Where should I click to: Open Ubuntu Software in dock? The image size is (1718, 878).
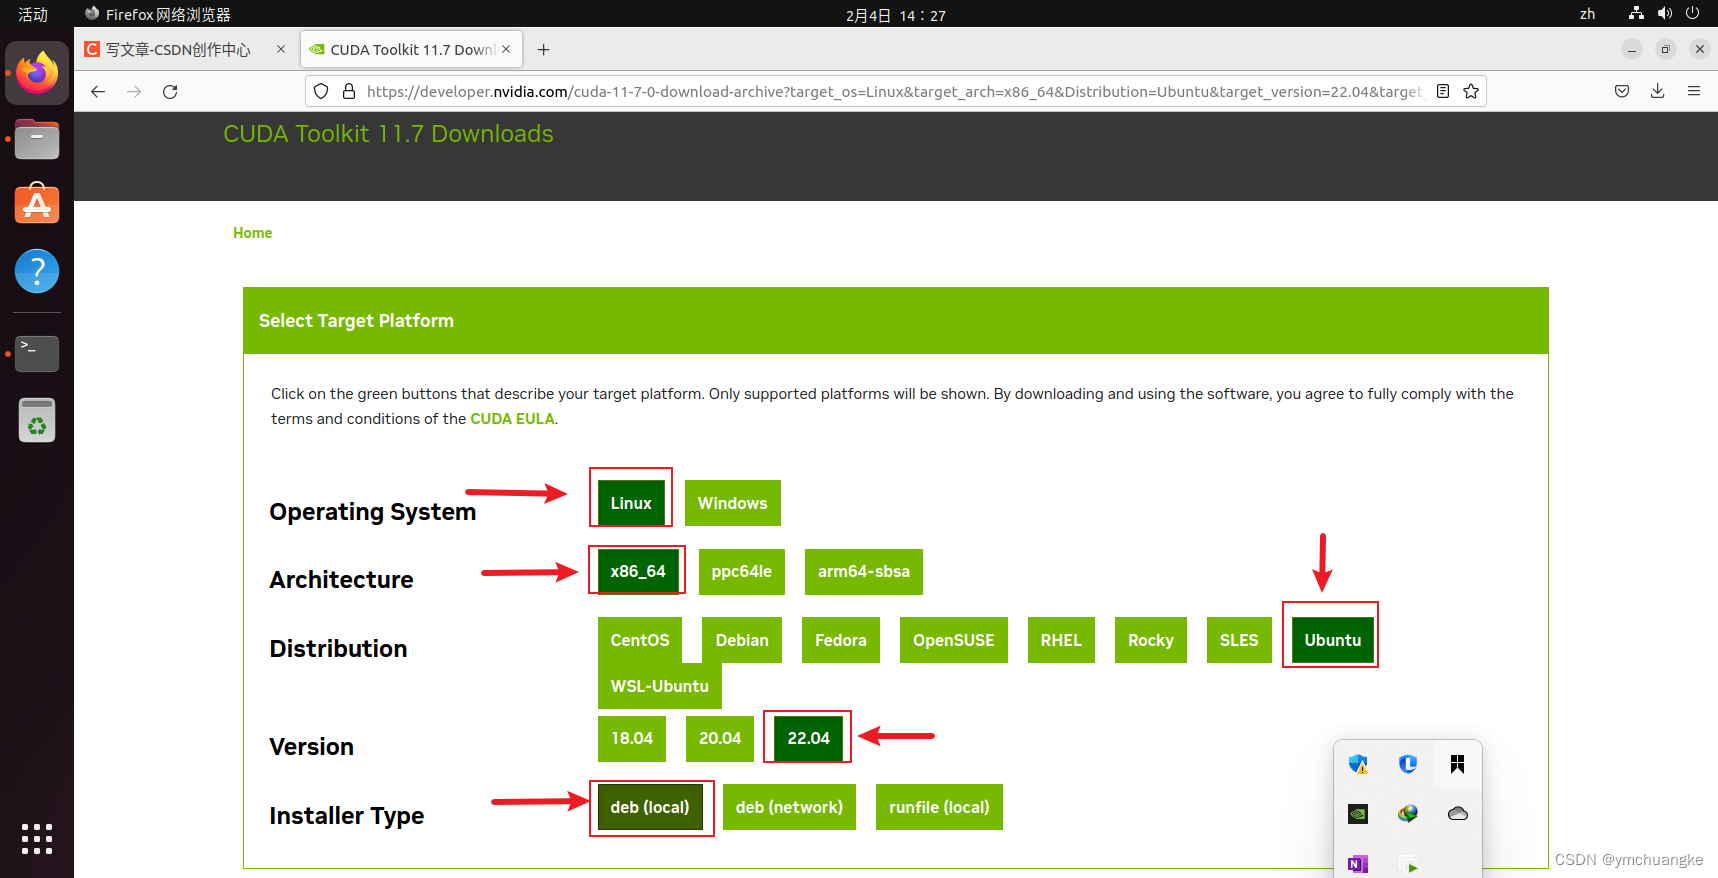37,204
